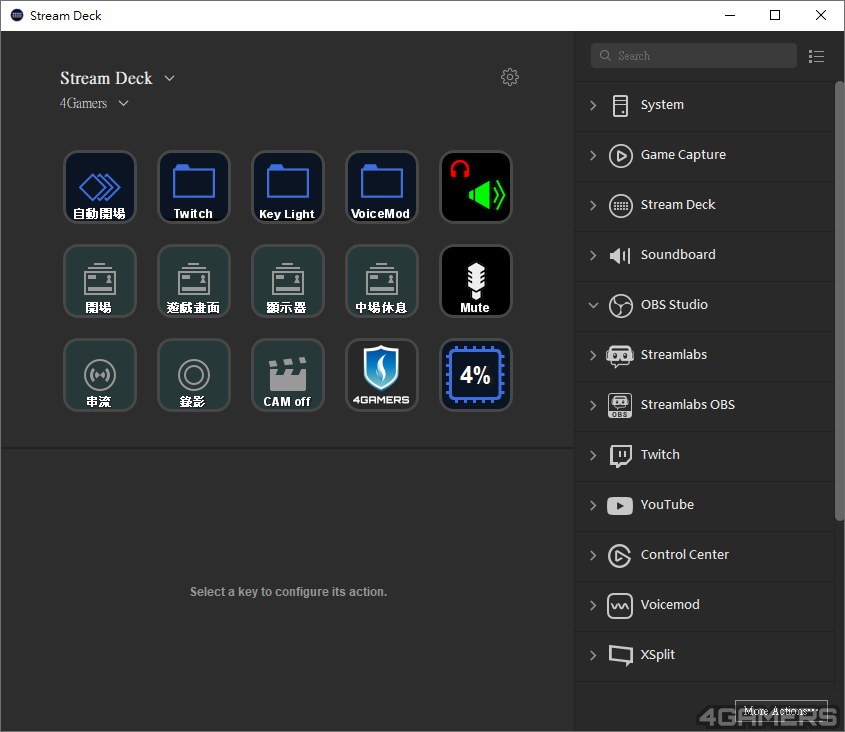This screenshot has width=845, height=732.
Task: Select the 中場休息 scene key
Action: click(382, 281)
